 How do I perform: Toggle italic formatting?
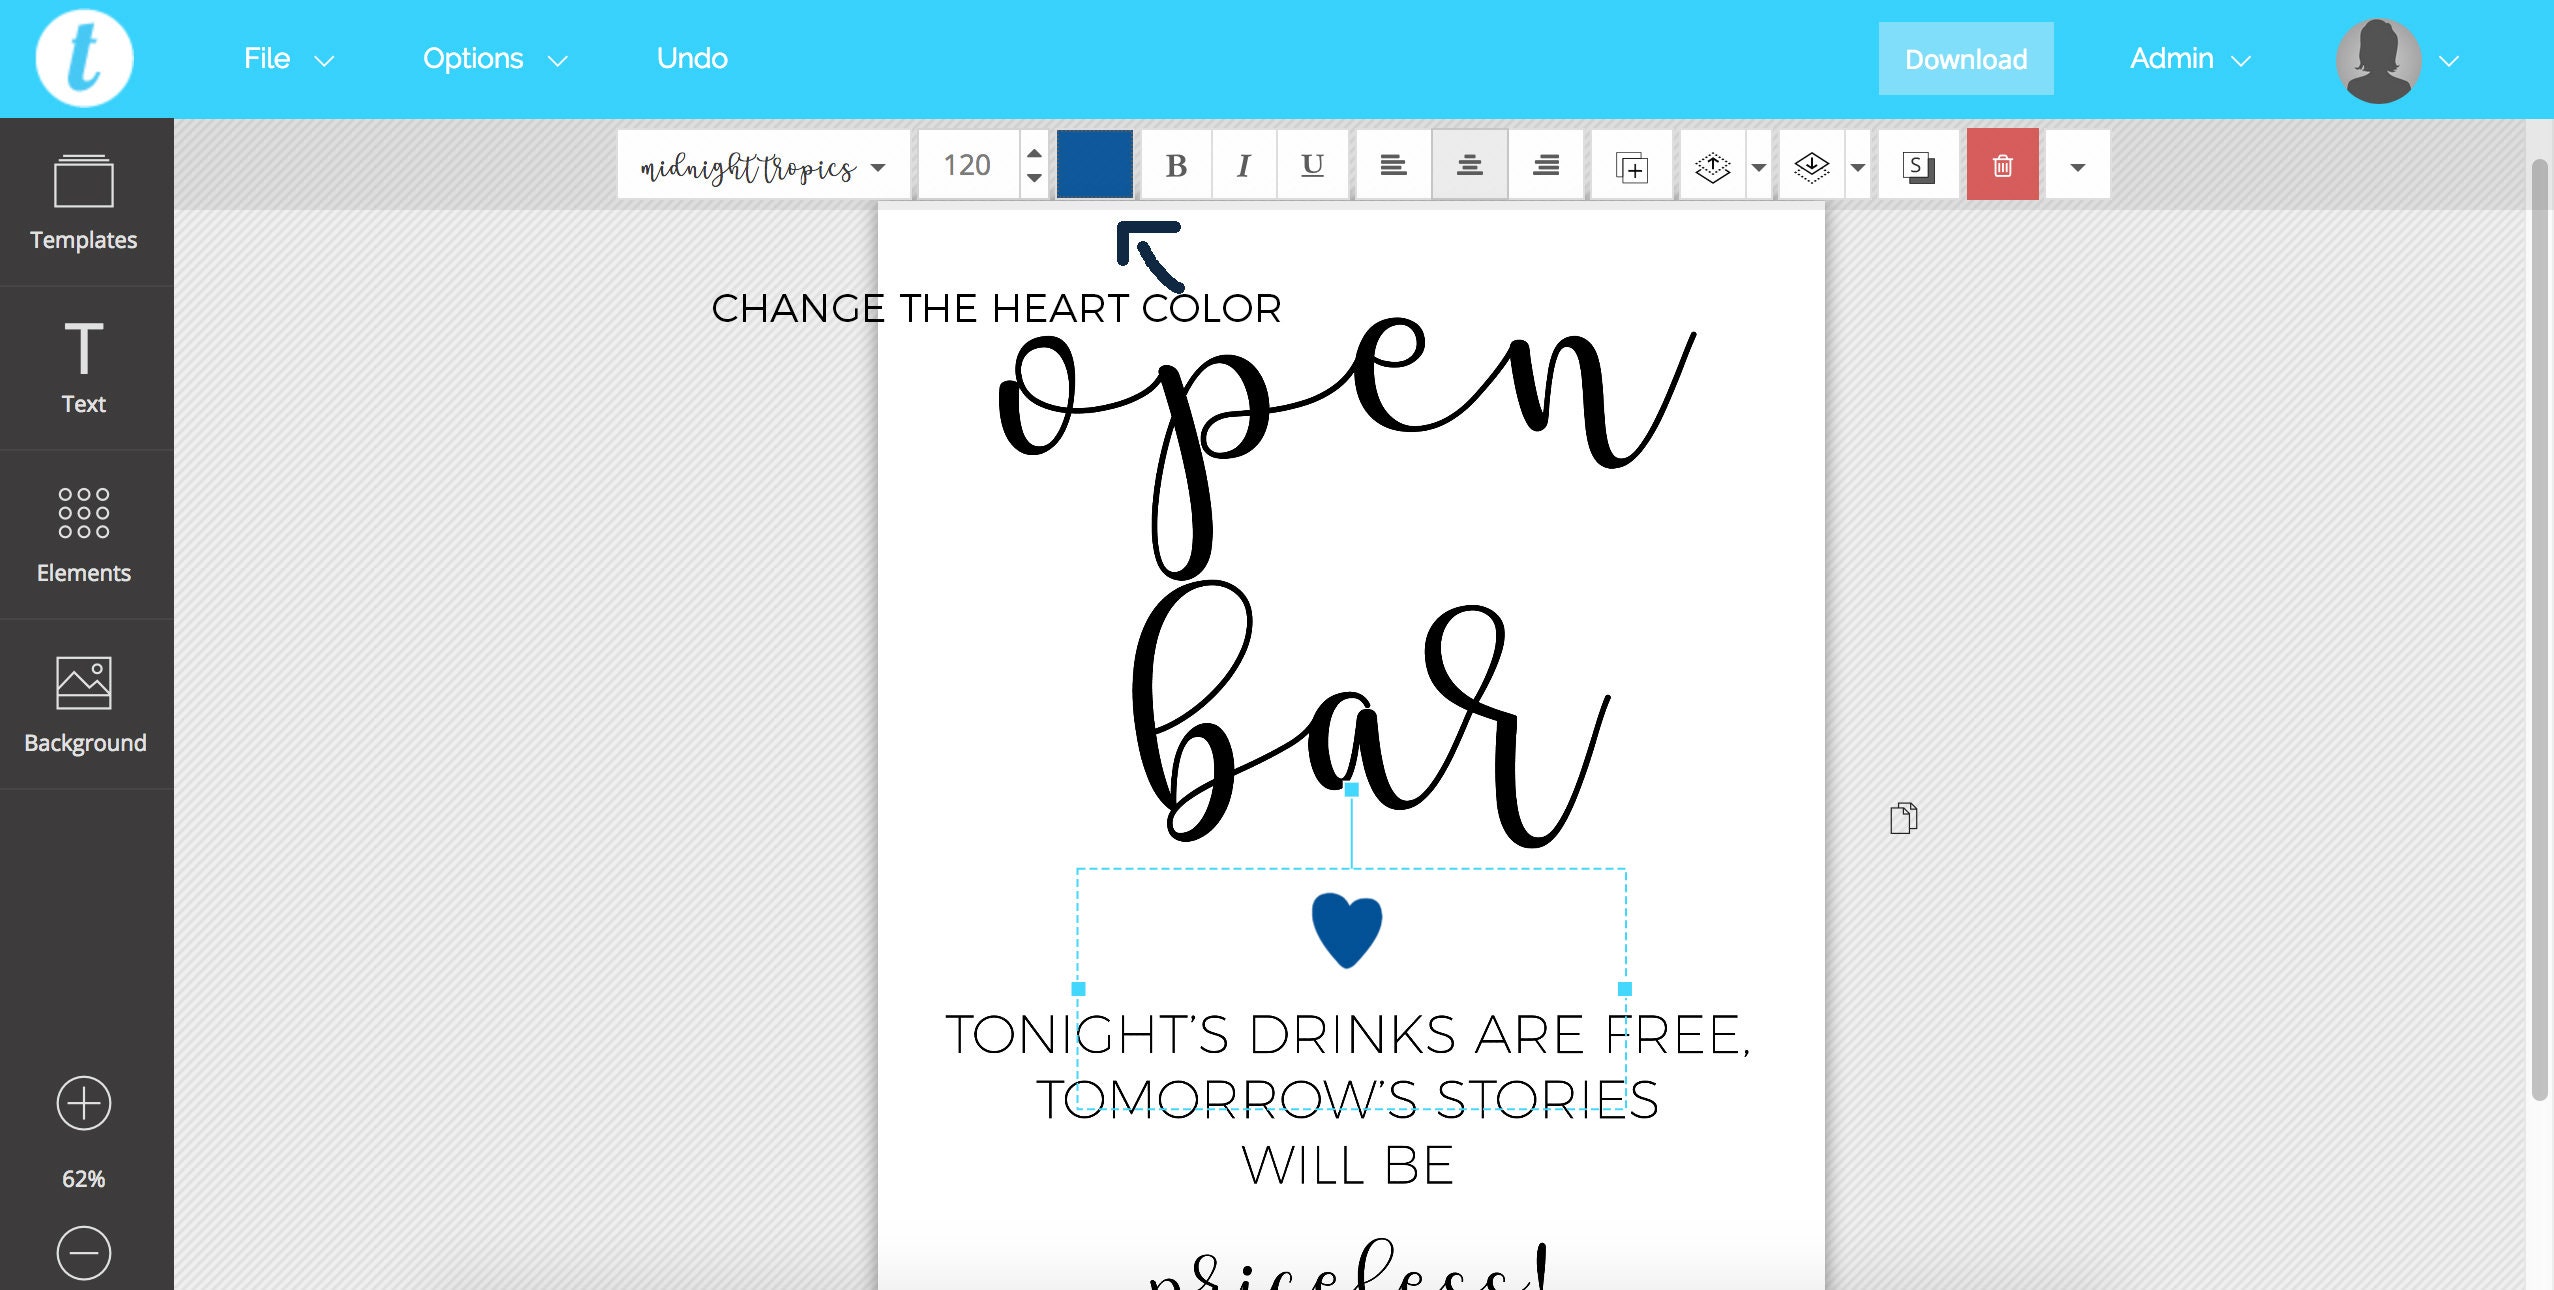point(1243,164)
